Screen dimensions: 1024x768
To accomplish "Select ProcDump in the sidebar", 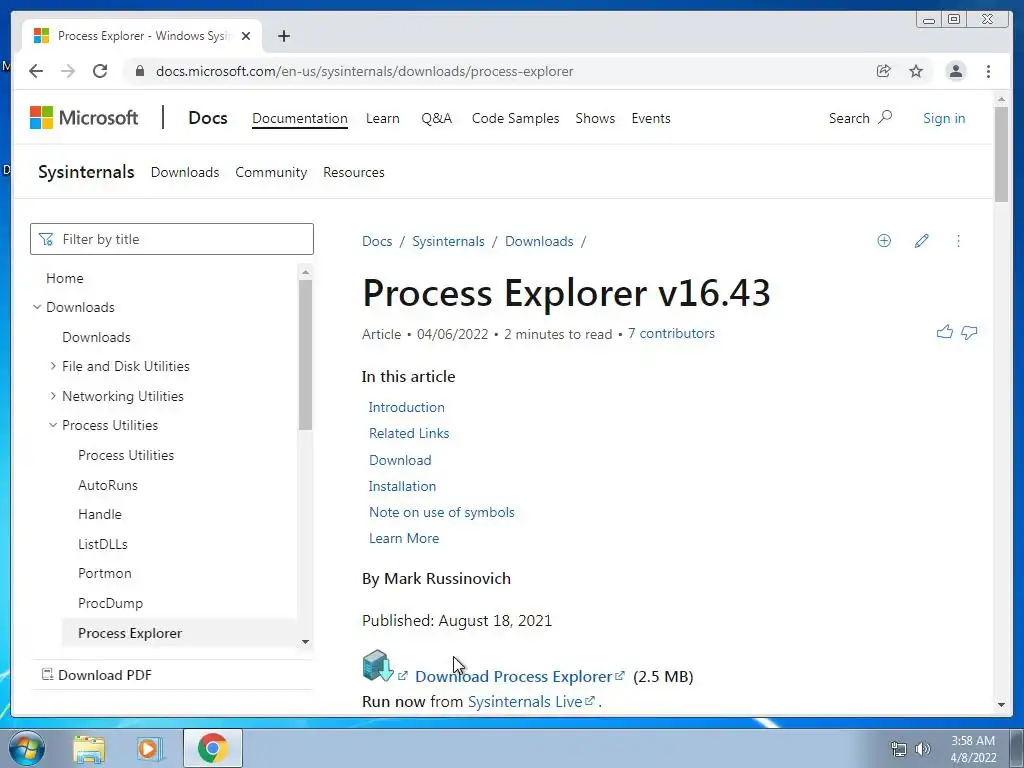I will pos(110,603).
